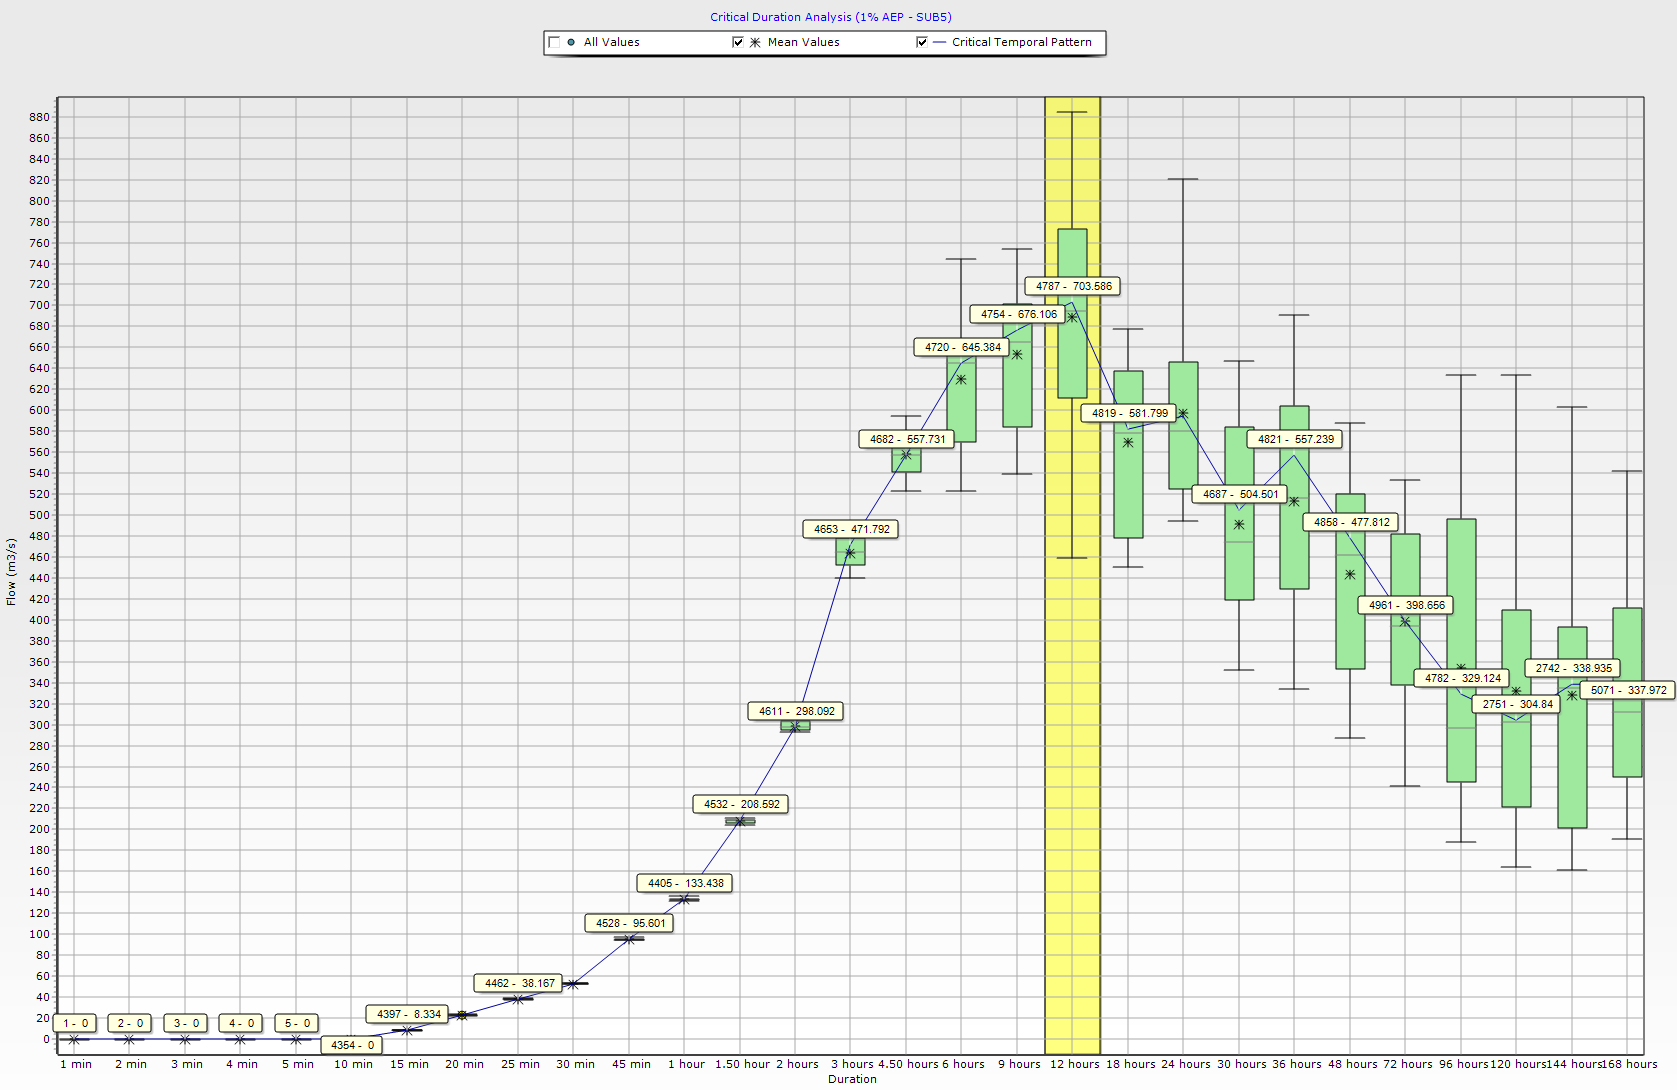Click the Critical Temporal Pattern line icon

[x=939, y=42]
